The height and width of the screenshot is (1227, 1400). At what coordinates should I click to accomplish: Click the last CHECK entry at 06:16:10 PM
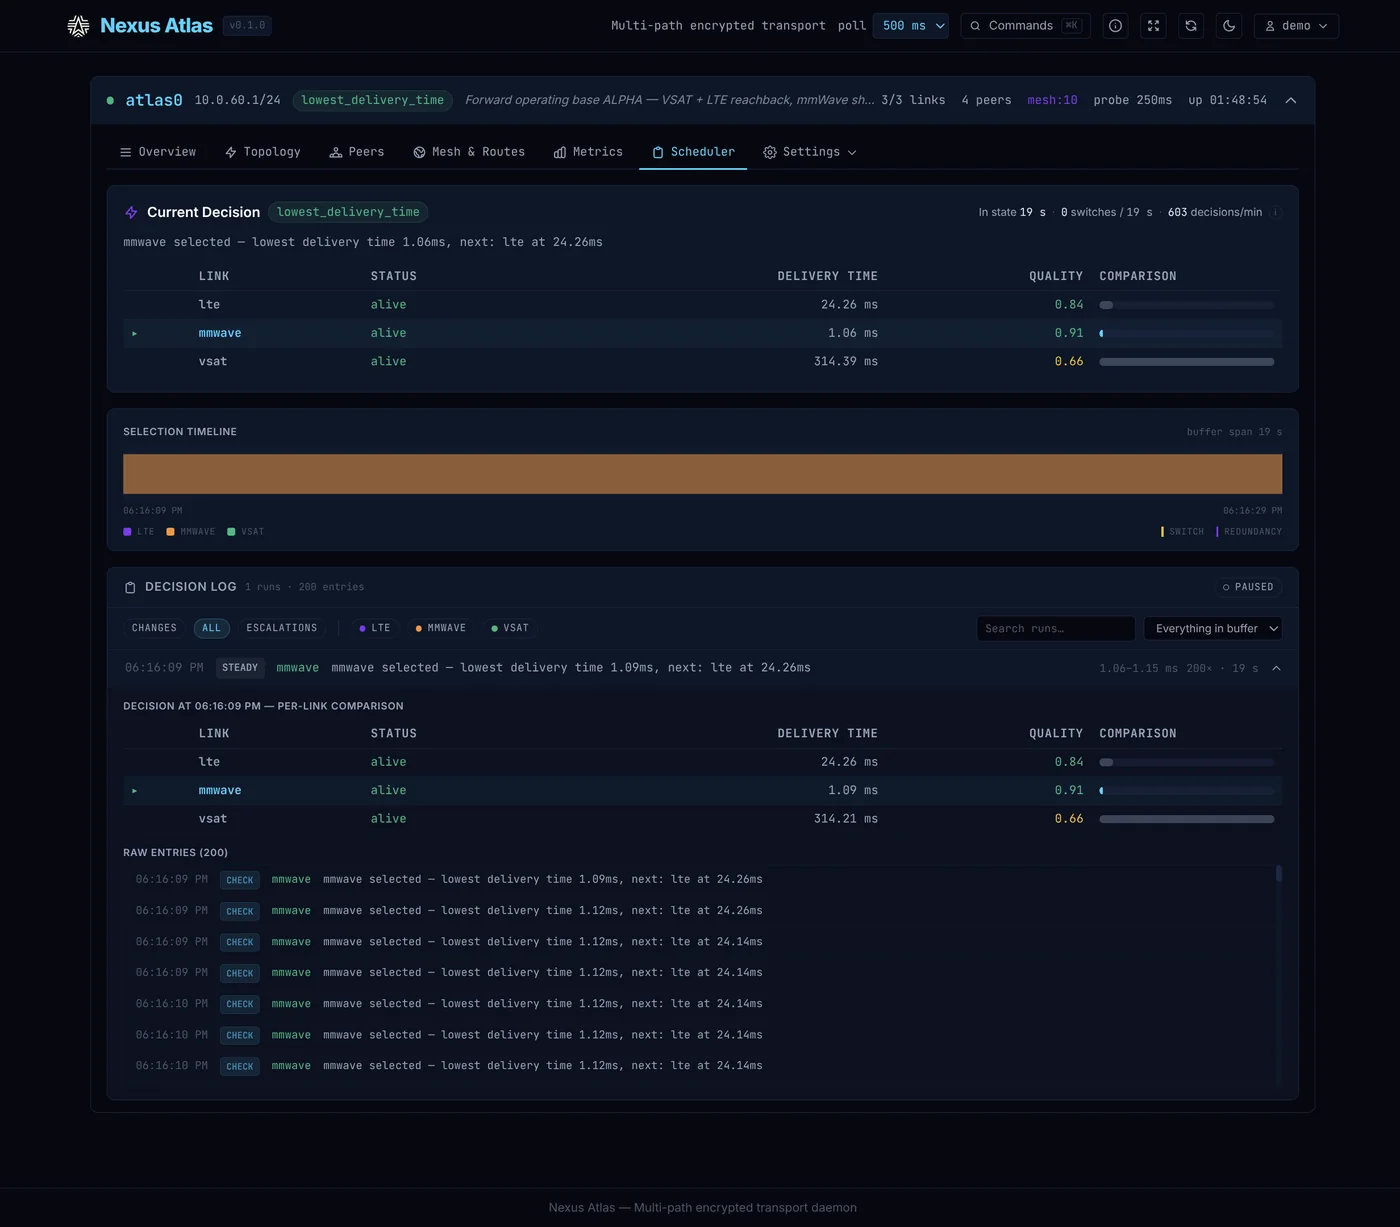[702, 1066]
